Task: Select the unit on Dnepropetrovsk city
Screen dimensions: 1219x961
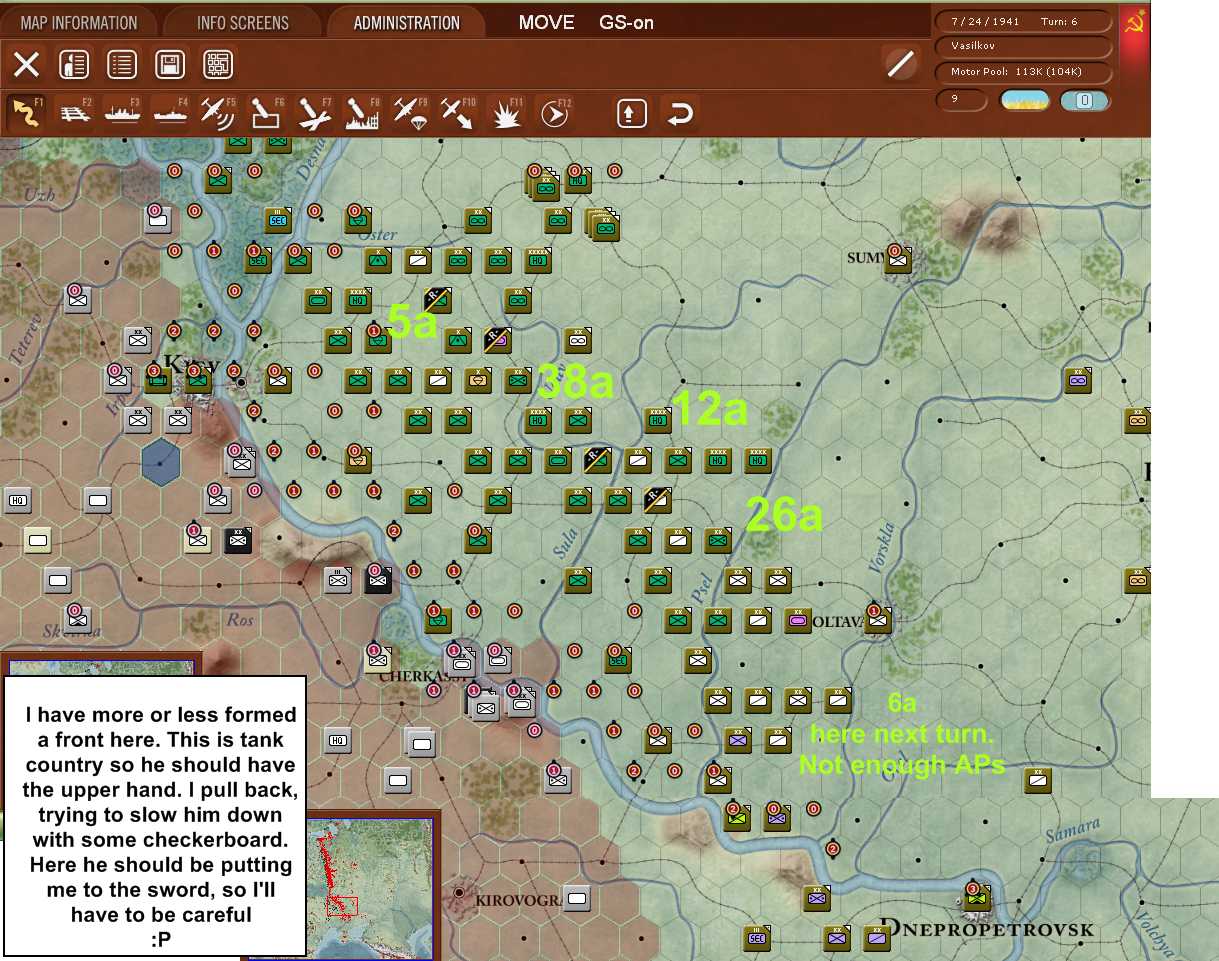Action: click(978, 900)
